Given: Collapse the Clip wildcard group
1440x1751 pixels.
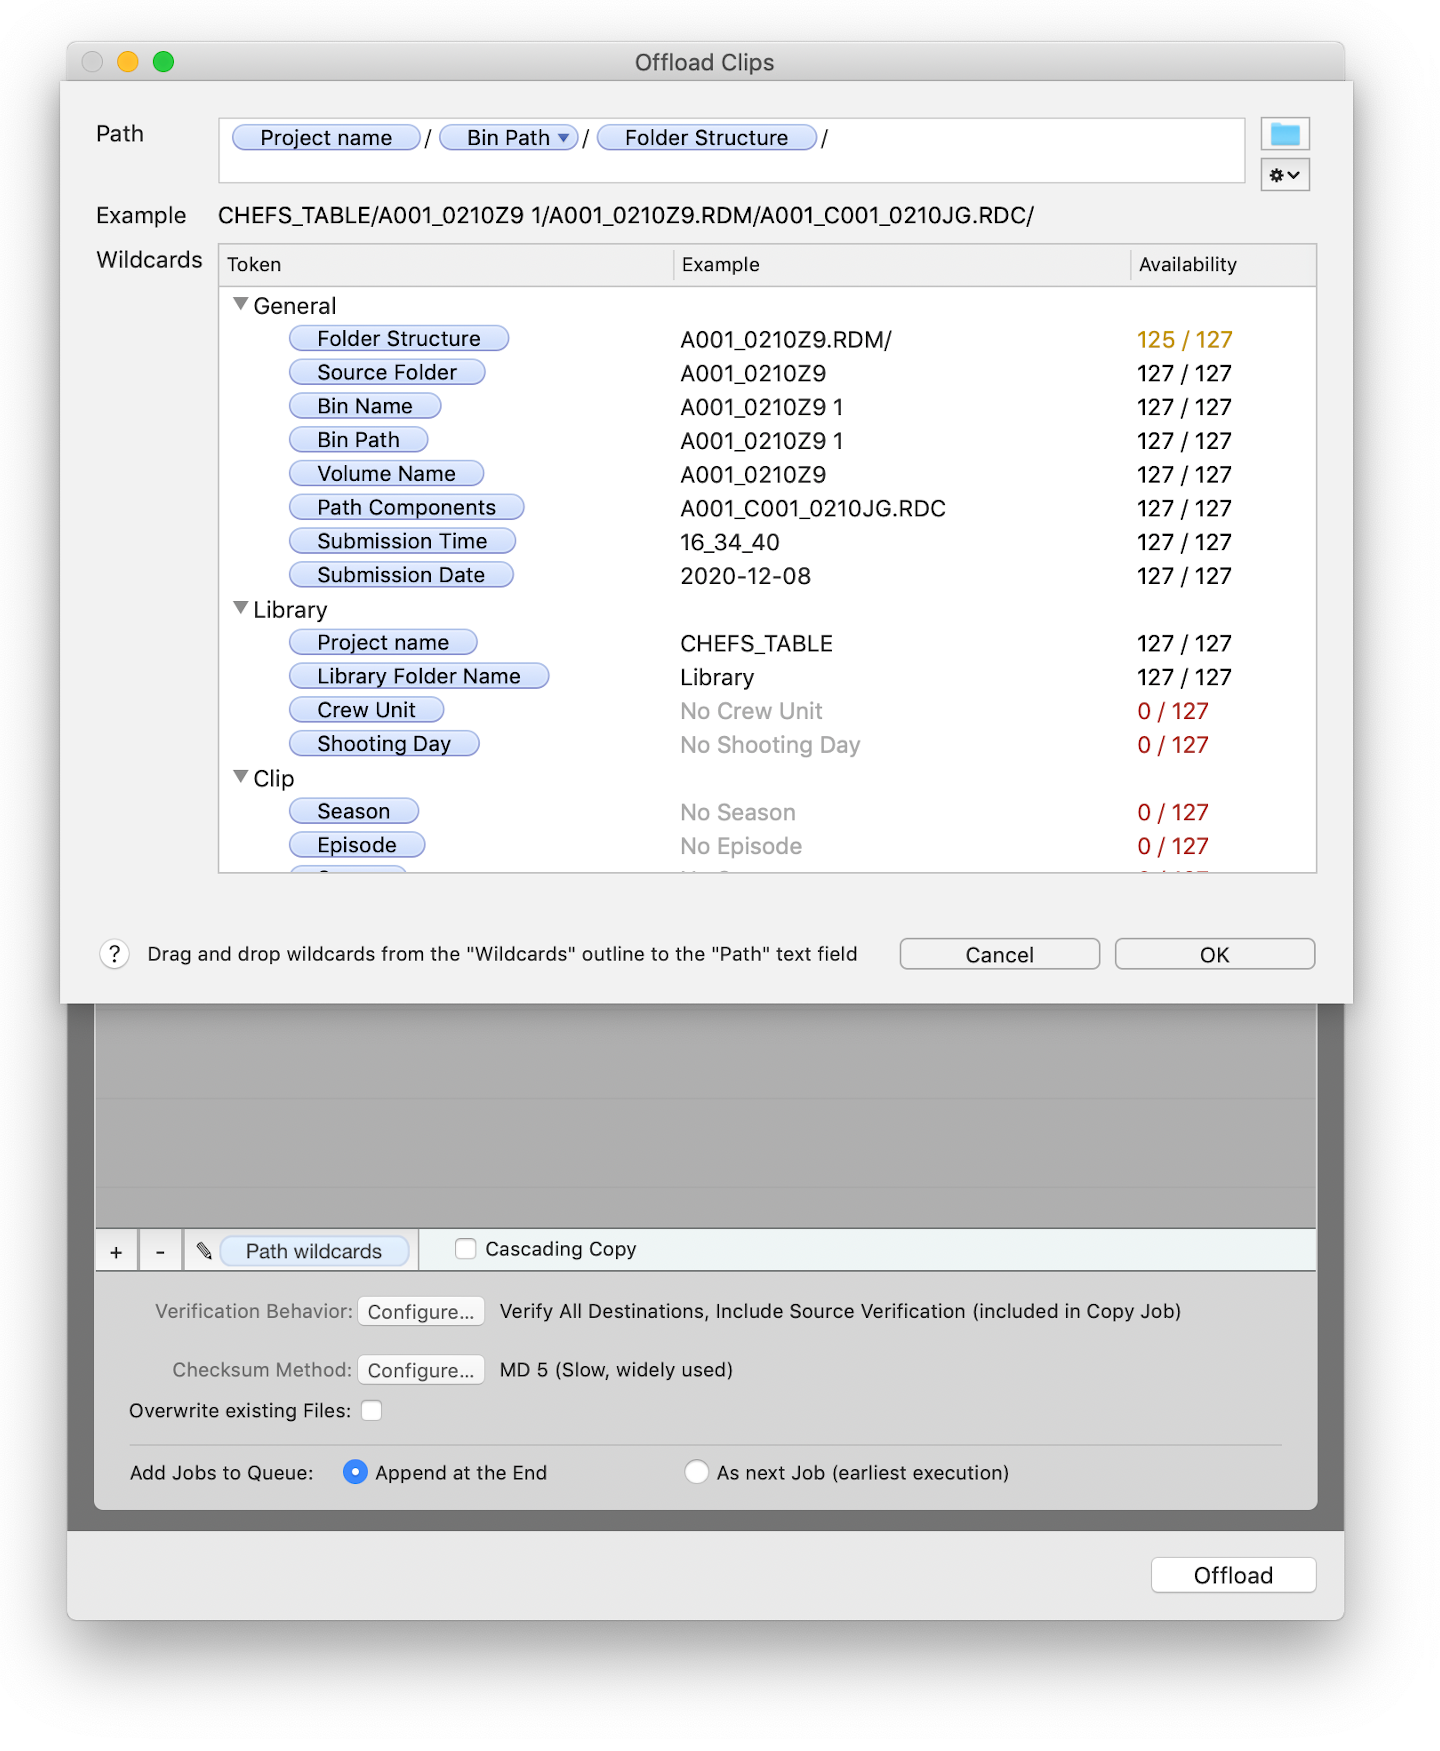Looking at the screenshot, I should pyautogui.click(x=241, y=777).
